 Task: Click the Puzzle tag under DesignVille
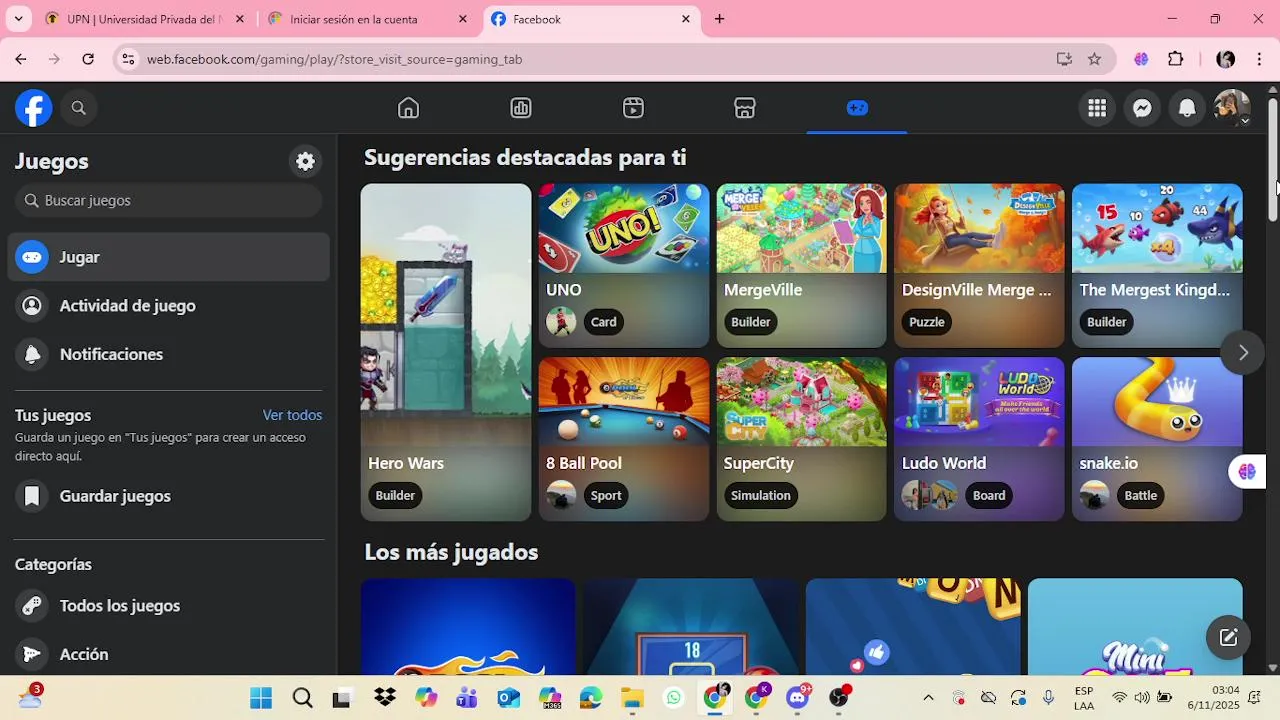click(x=927, y=322)
